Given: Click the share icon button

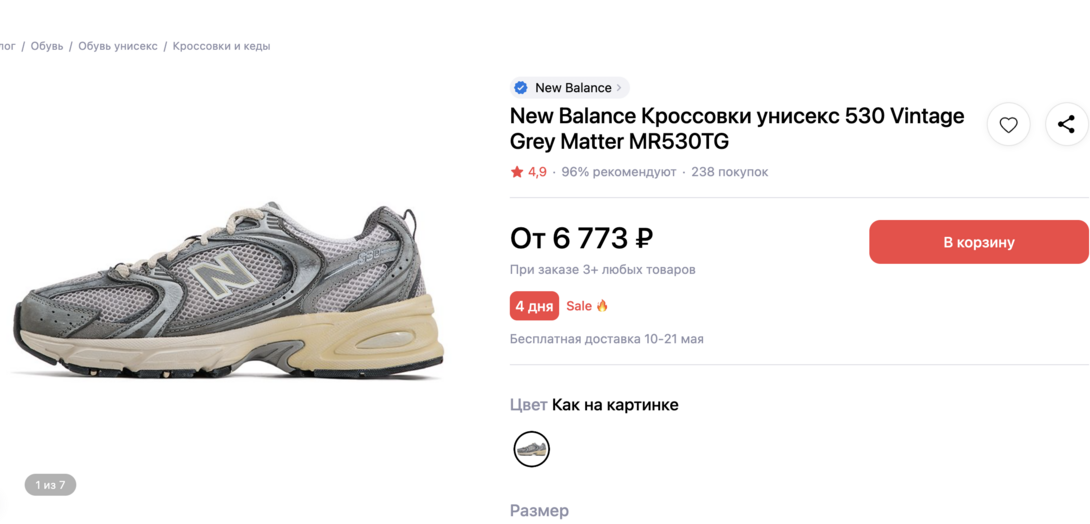Looking at the screenshot, I should pyautogui.click(x=1066, y=125).
